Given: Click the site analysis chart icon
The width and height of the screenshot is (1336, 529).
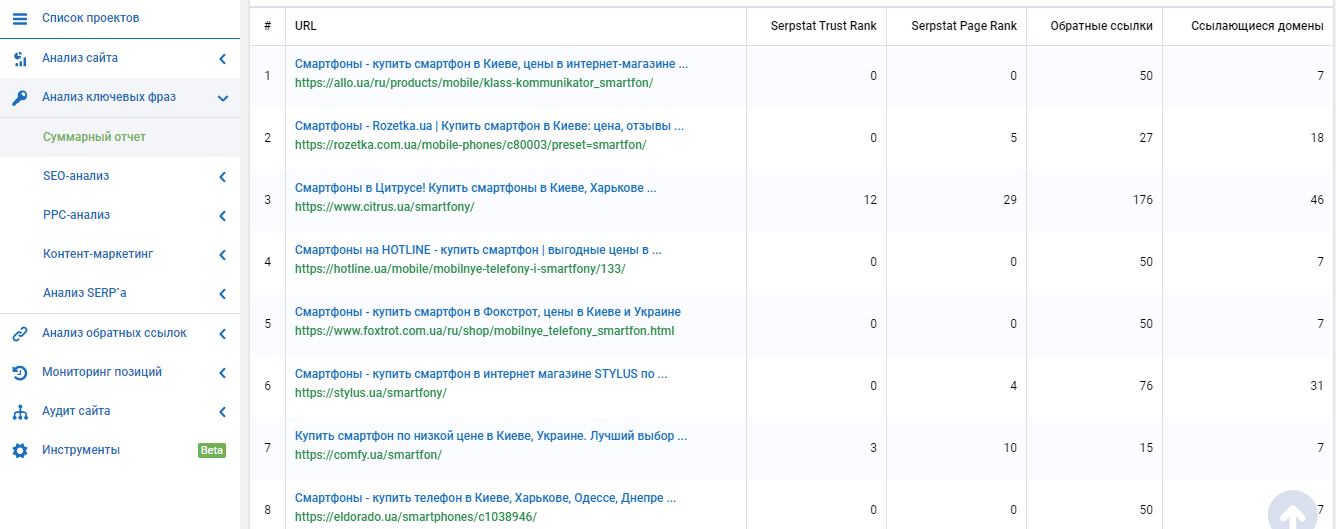Looking at the screenshot, I should [20, 59].
